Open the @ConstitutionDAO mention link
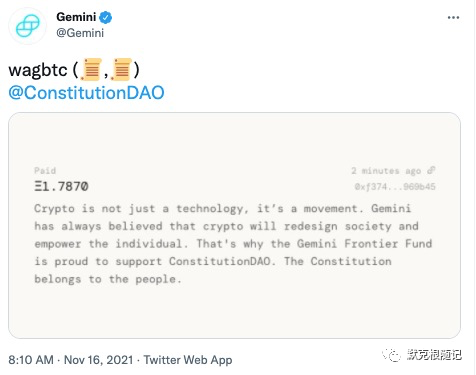Screen dimensions: 476x375 click(x=86, y=93)
